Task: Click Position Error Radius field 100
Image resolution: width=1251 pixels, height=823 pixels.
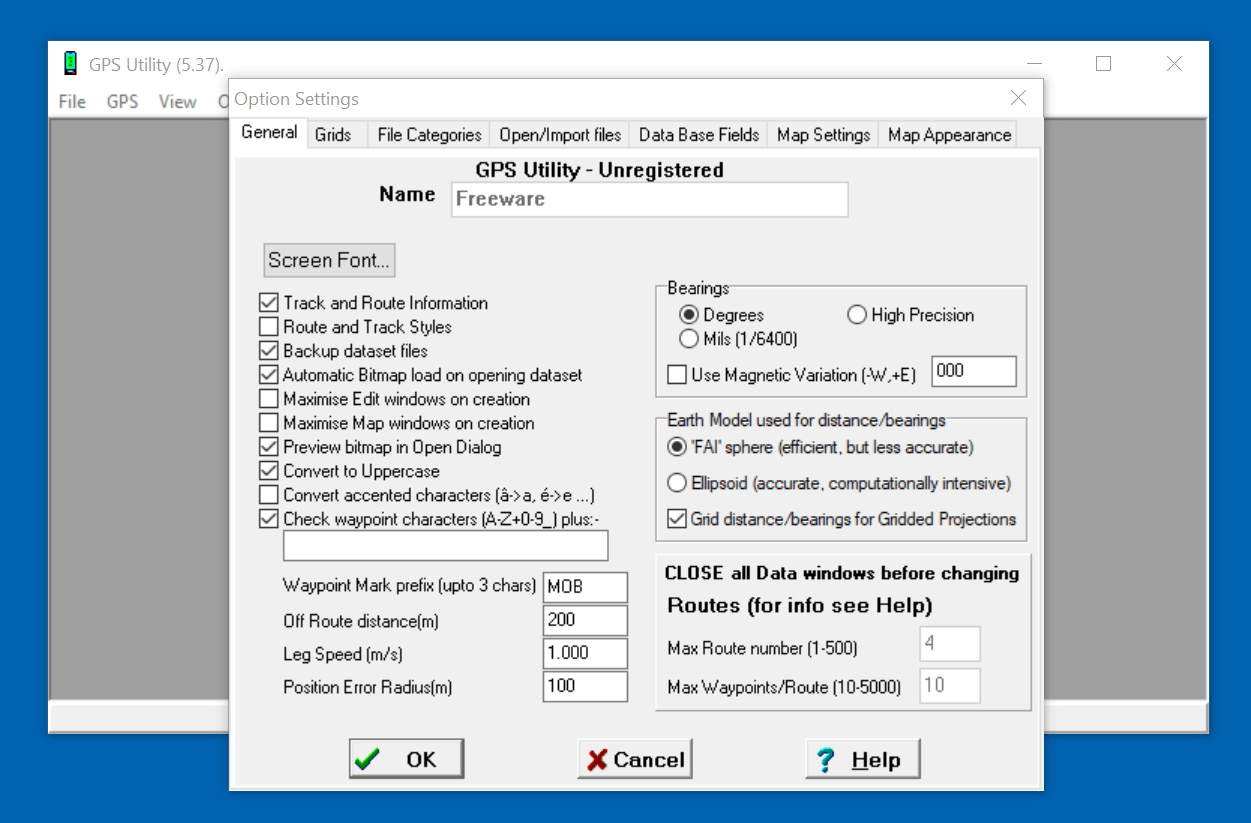Action: click(585, 686)
